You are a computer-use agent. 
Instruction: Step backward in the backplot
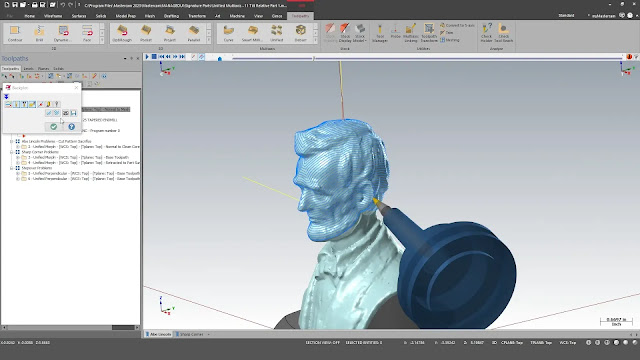[168, 57]
